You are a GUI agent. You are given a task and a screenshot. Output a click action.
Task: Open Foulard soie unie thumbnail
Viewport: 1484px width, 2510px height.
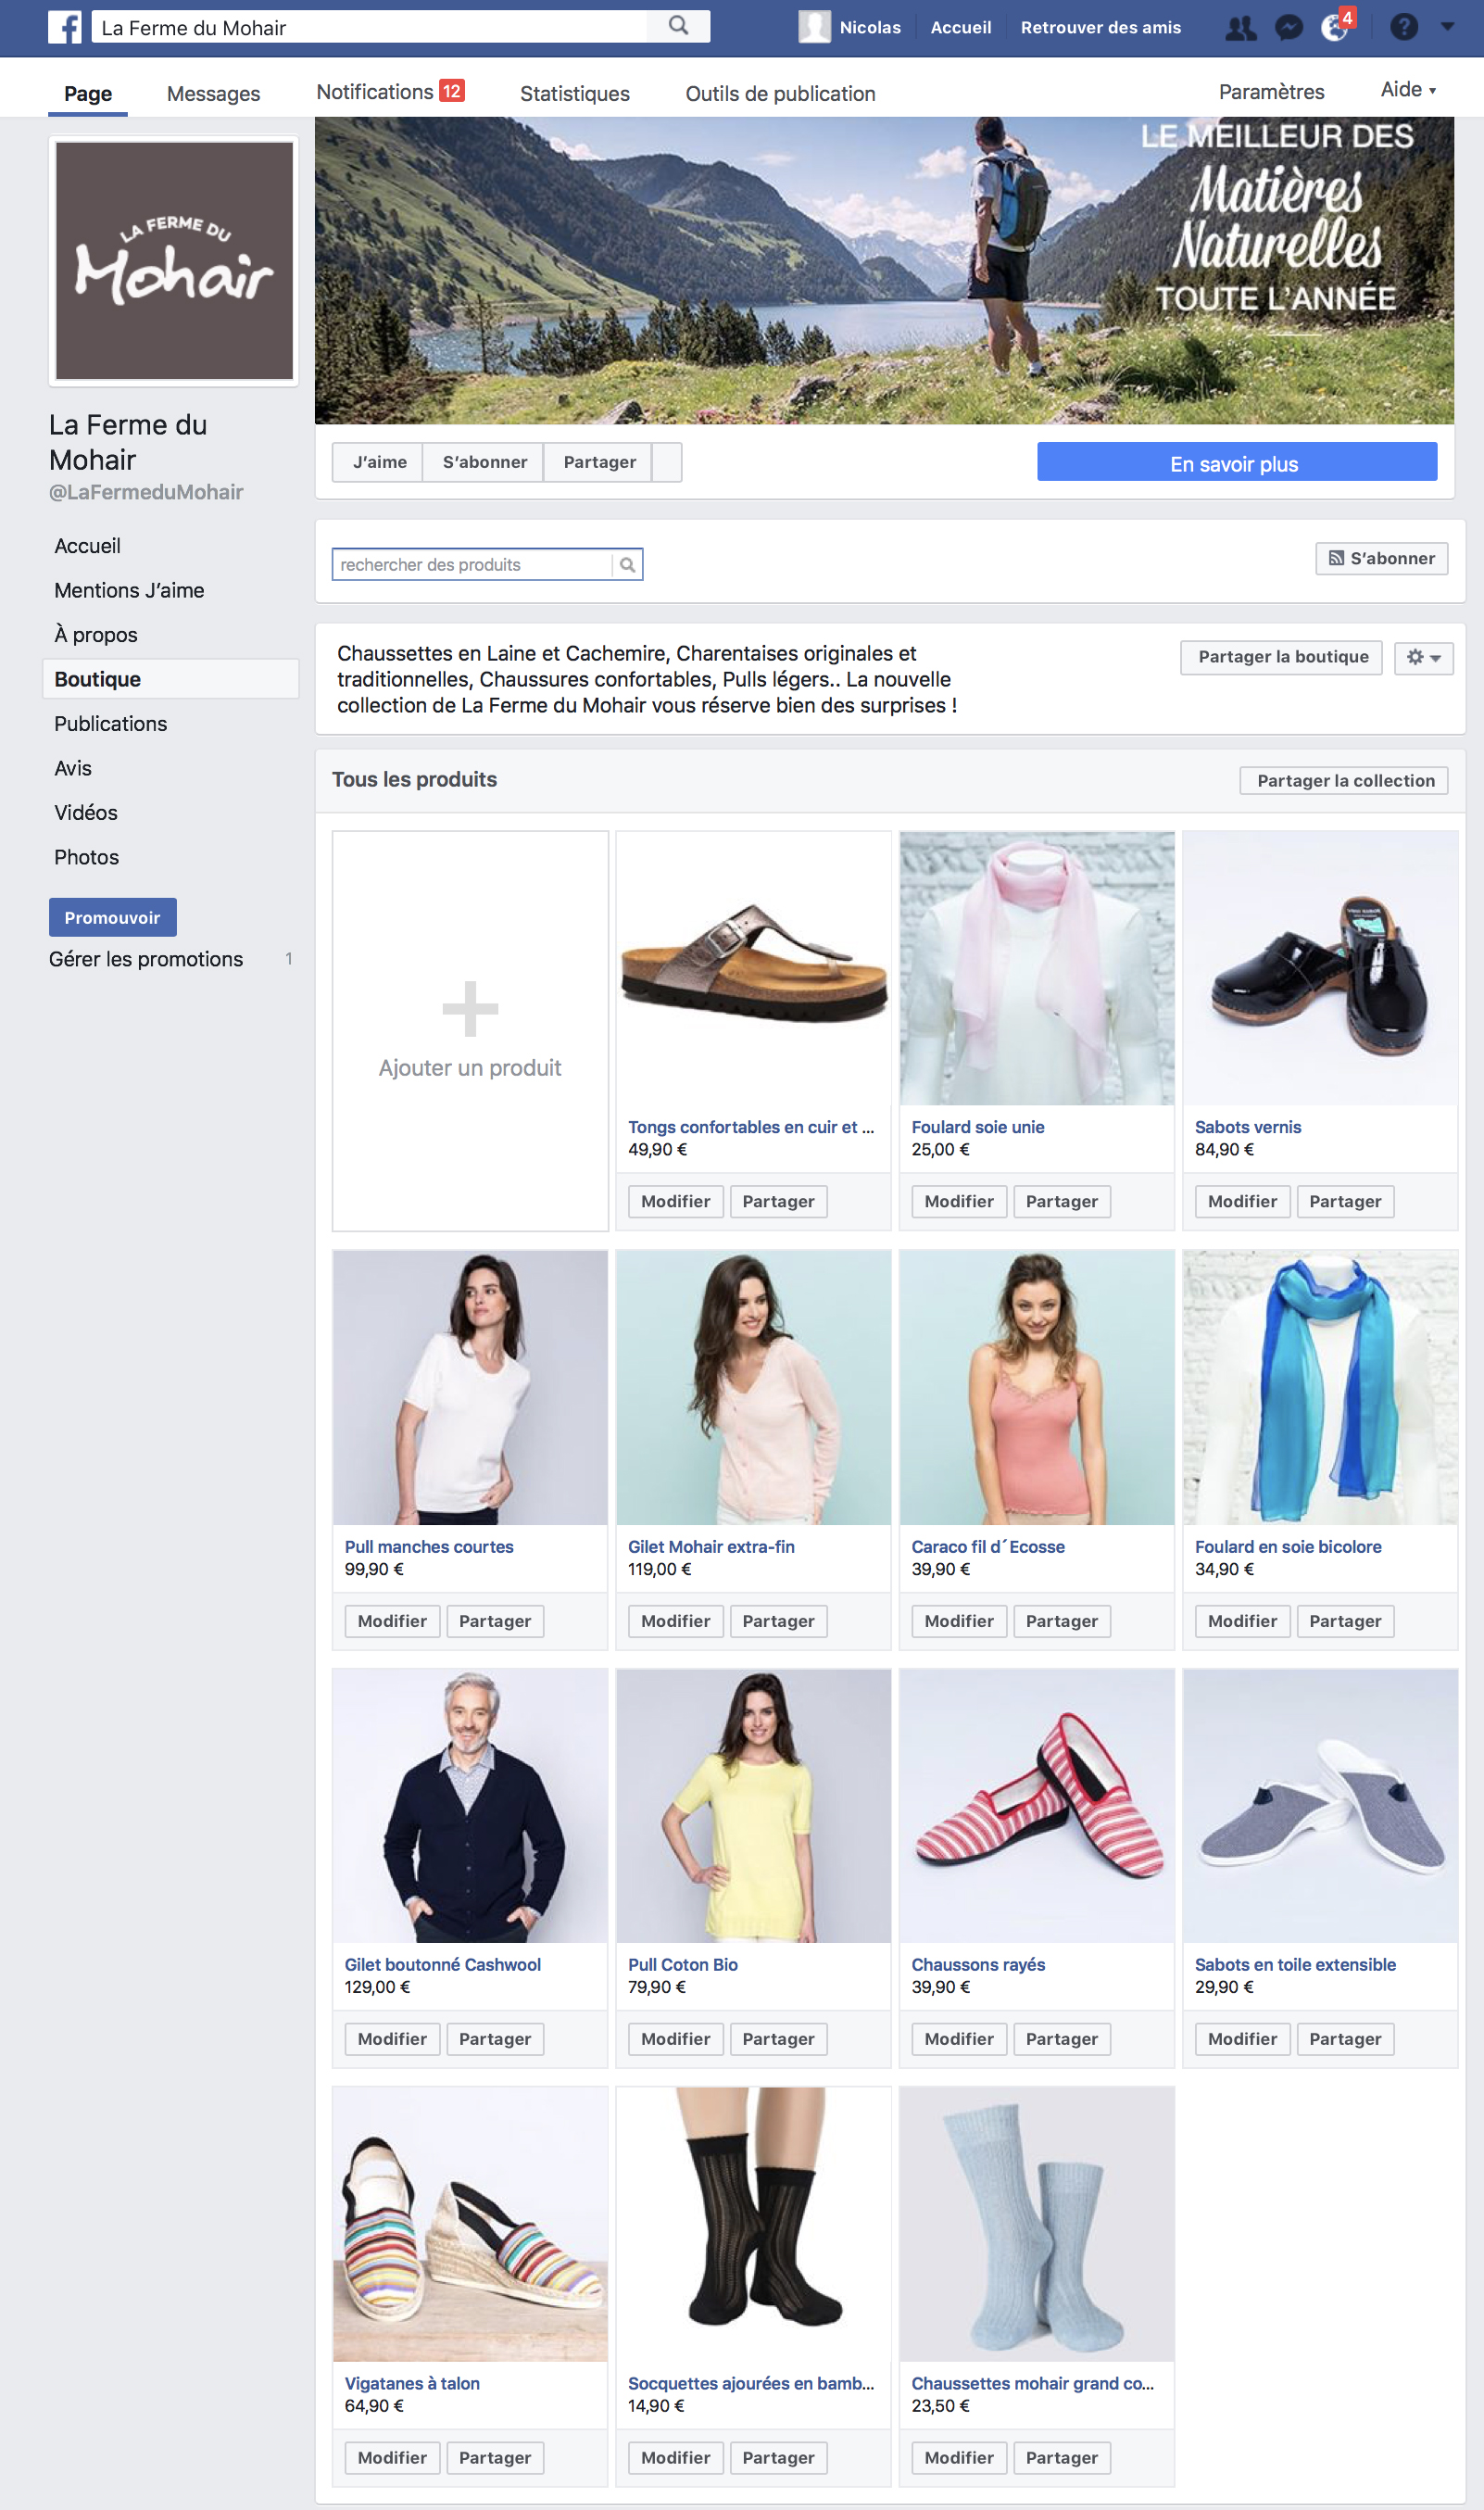point(1037,968)
